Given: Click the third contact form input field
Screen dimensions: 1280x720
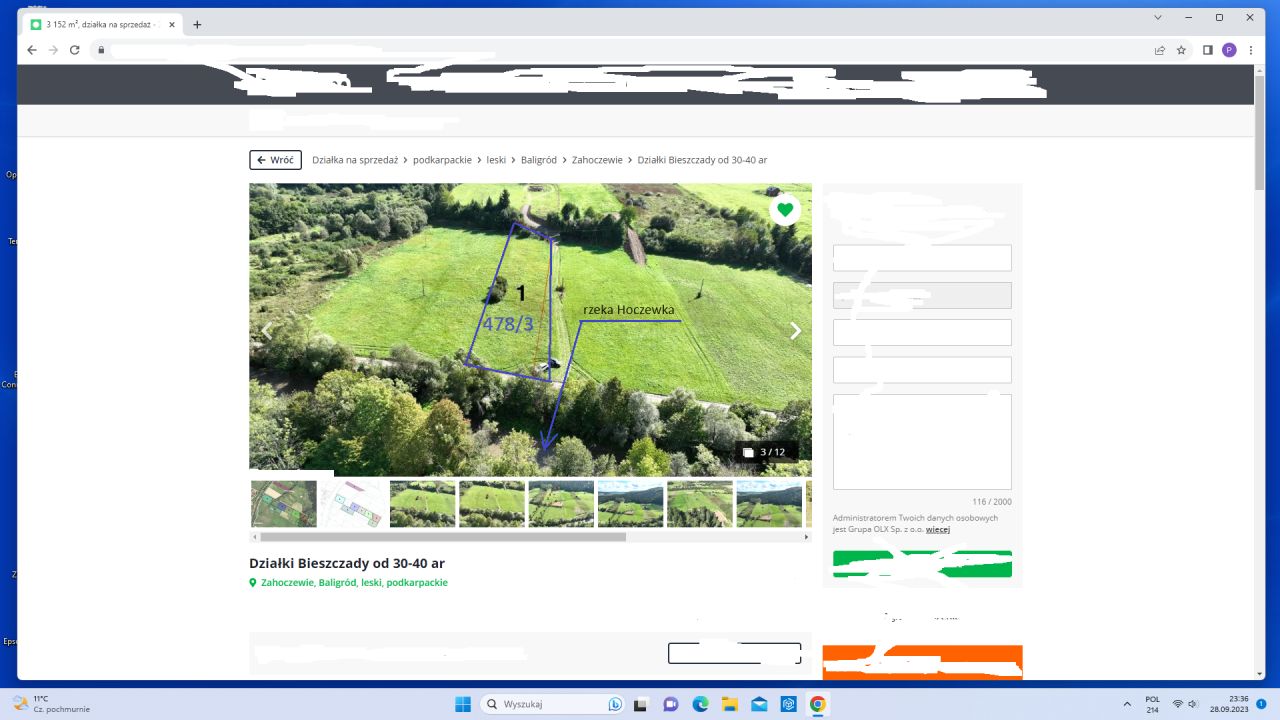Looking at the screenshot, I should (x=922, y=332).
